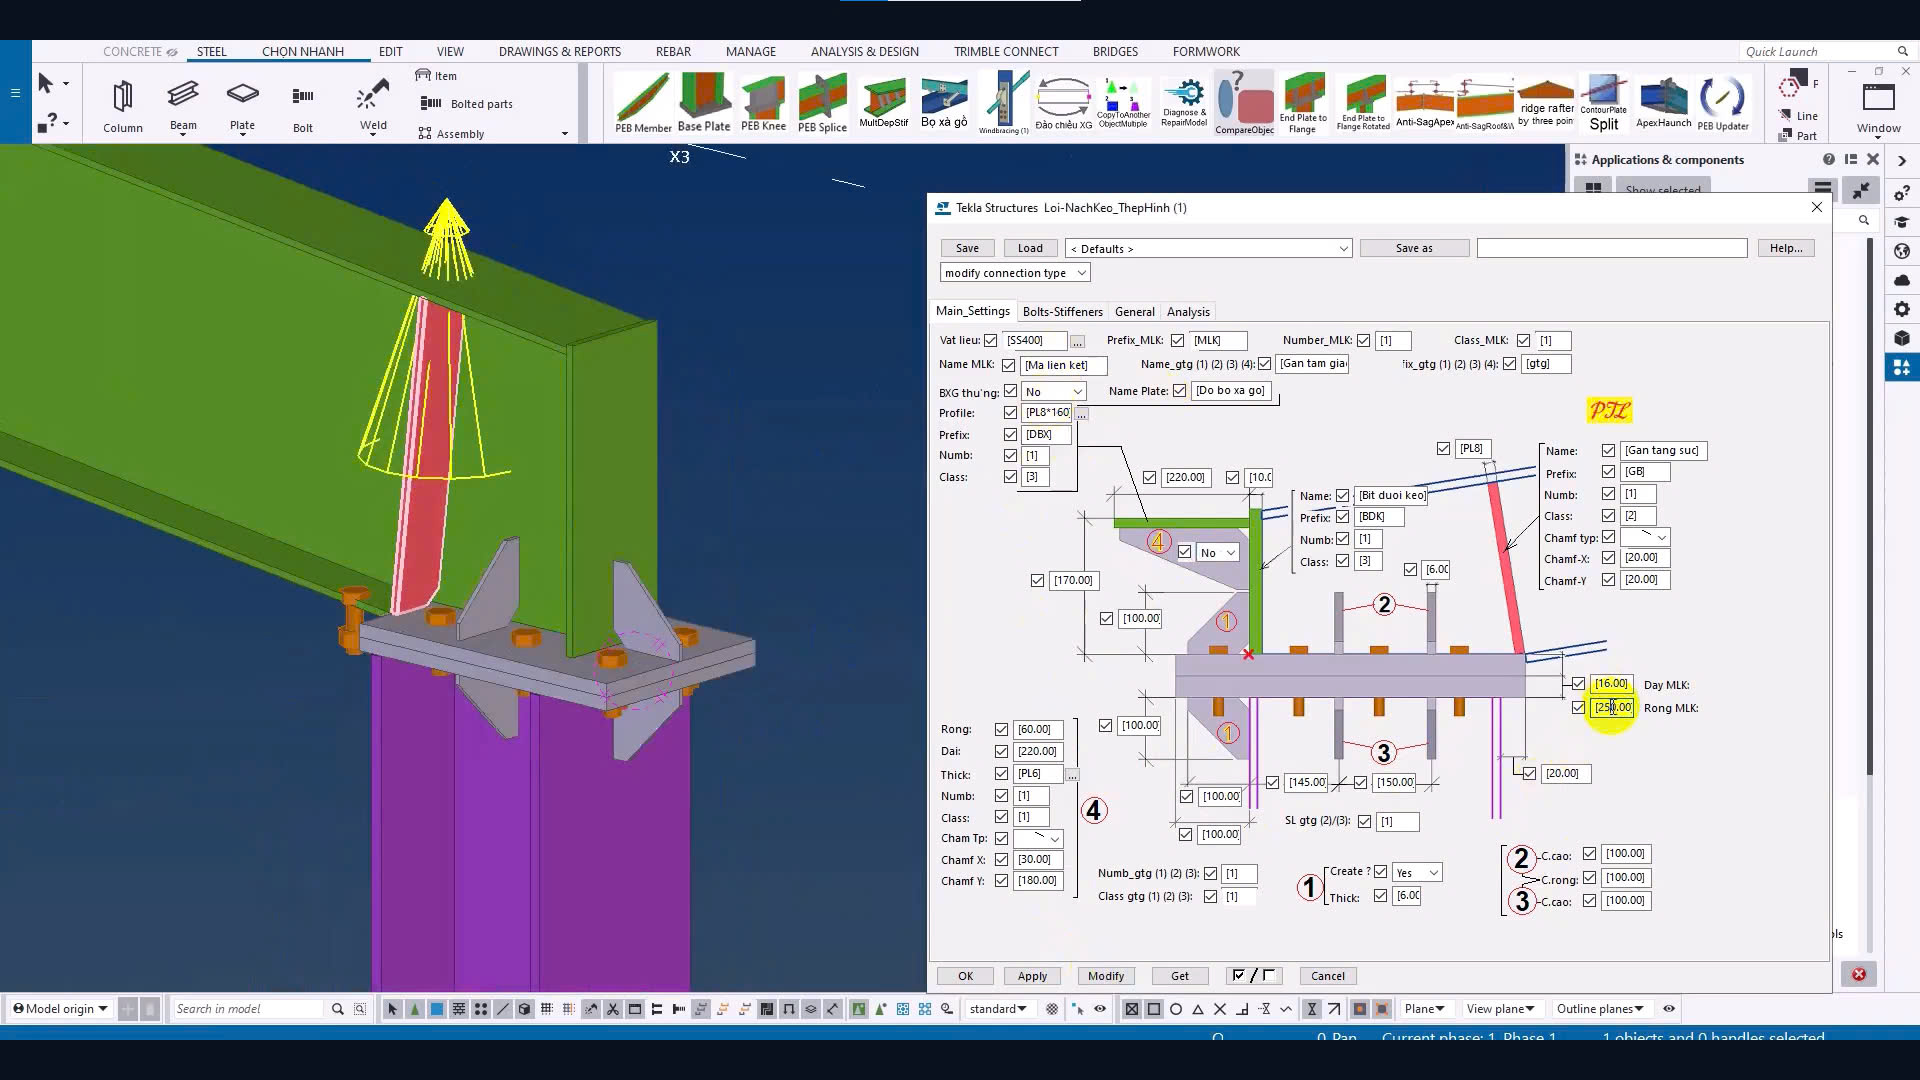This screenshot has width=1920, height=1080.
Task: Open the modify connection type dropdown
Action: click(1015, 273)
